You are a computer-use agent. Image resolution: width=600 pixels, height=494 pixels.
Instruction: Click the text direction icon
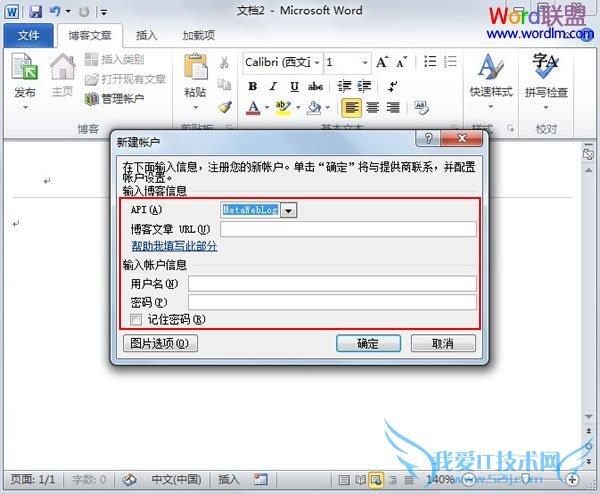point(393,86)
